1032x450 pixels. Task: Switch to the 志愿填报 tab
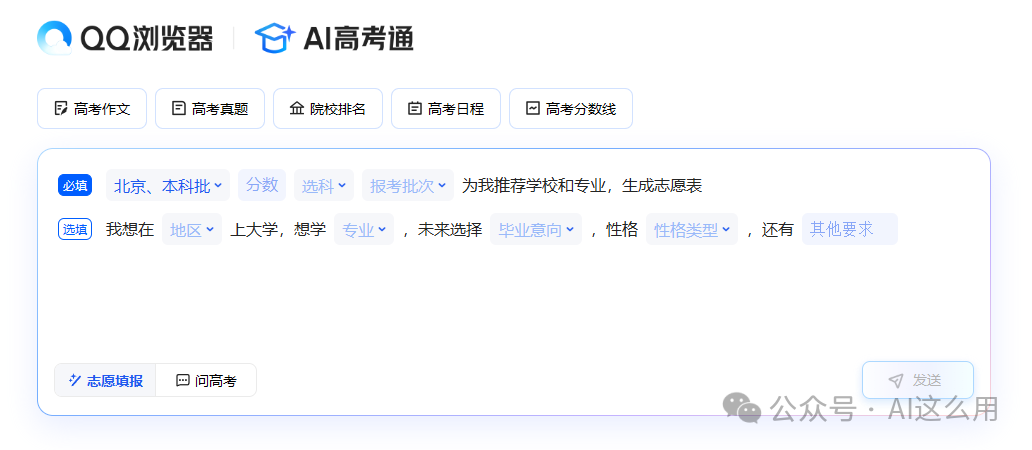(x=105, y=381)
